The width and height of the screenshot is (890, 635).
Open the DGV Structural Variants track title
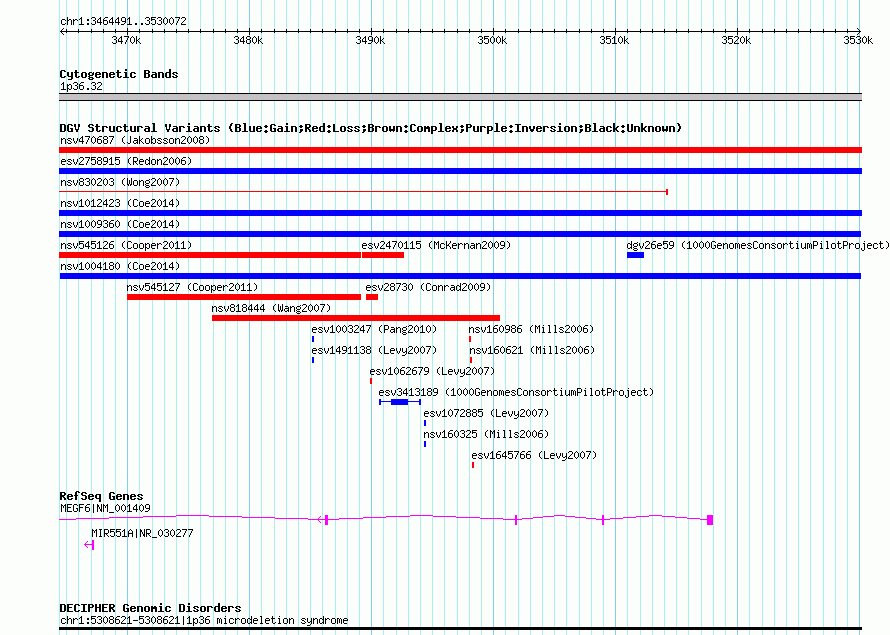pyautogui.click(x=371, y=128)
